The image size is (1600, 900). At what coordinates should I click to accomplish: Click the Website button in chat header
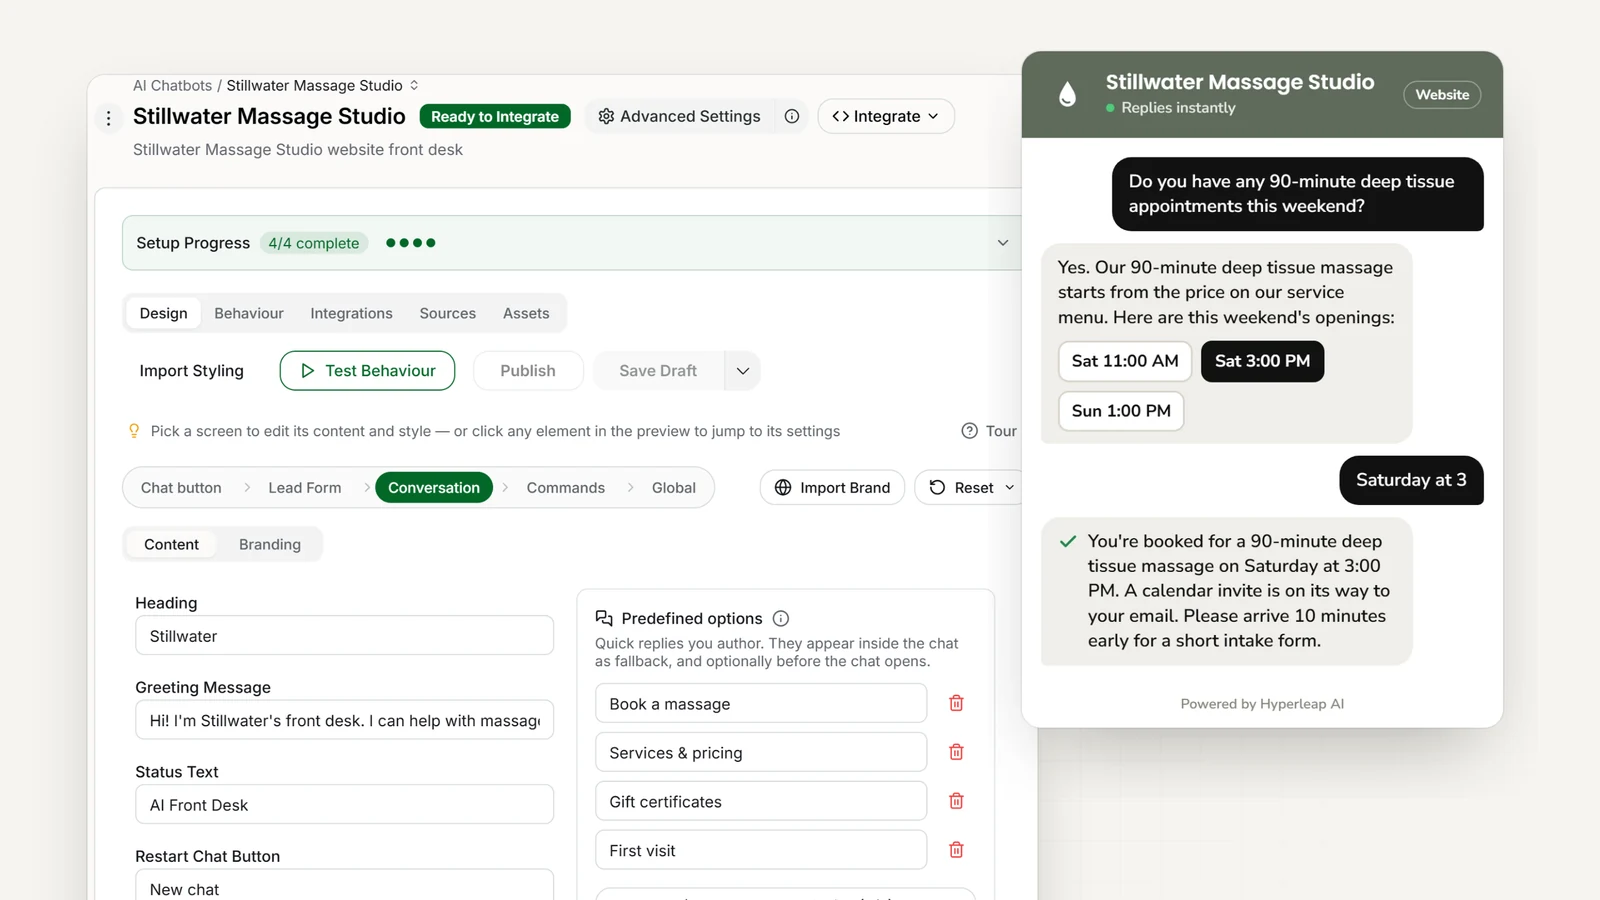click(x=1442, y=95)
